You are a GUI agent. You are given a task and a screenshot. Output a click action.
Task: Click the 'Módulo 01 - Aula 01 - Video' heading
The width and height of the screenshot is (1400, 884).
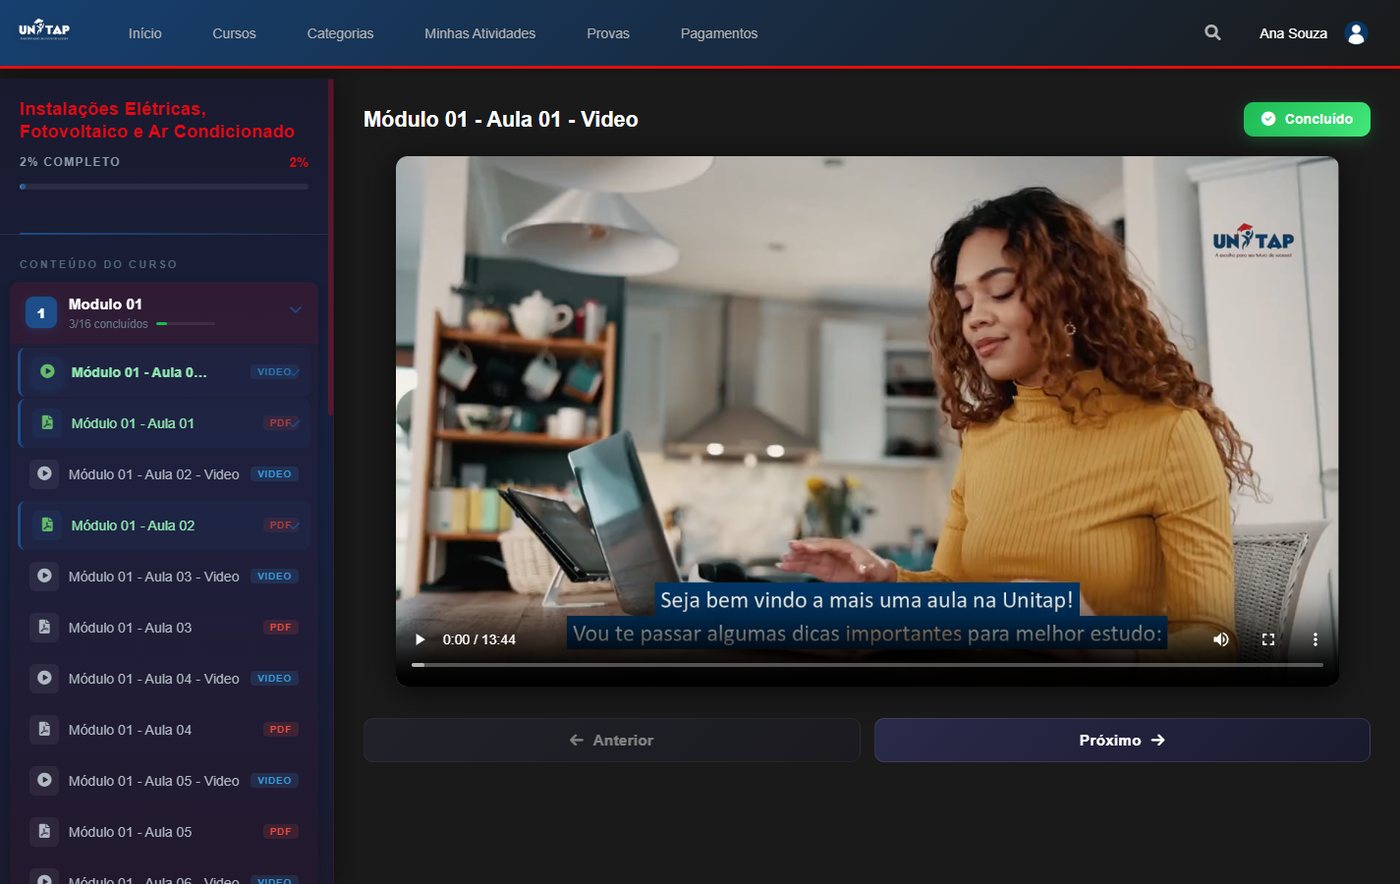(x=501, y=119)
